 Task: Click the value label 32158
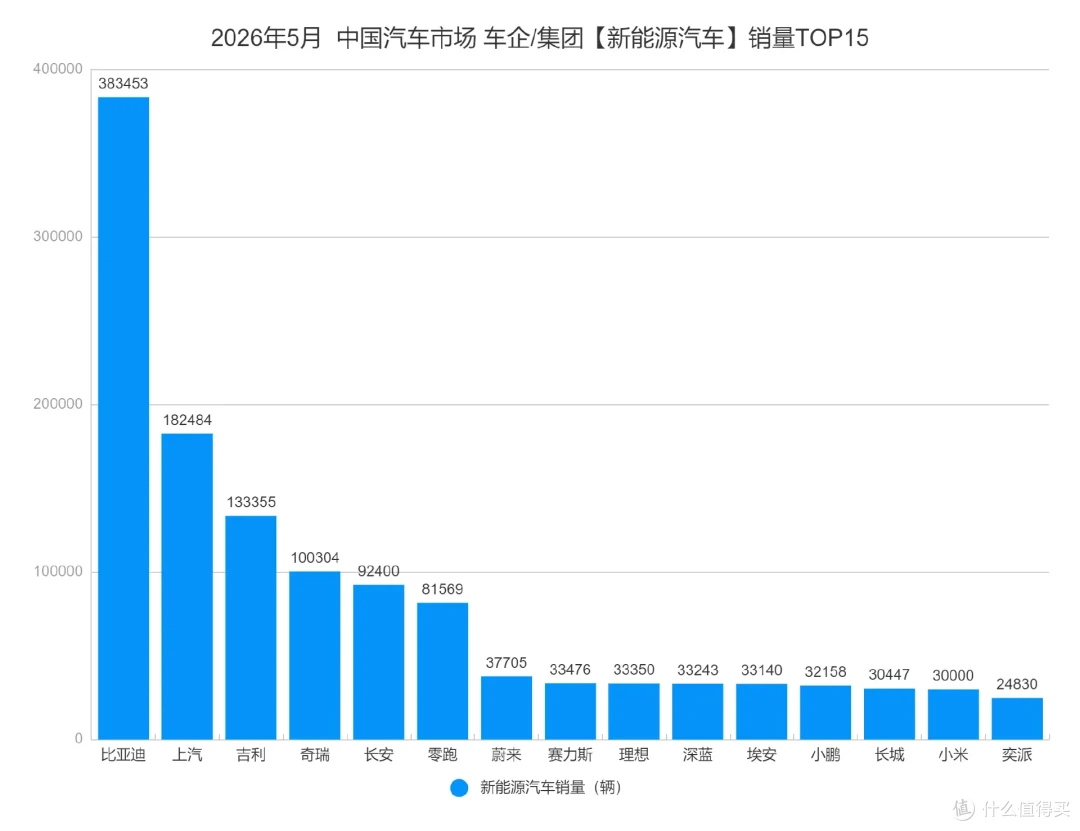click(825, 672)
